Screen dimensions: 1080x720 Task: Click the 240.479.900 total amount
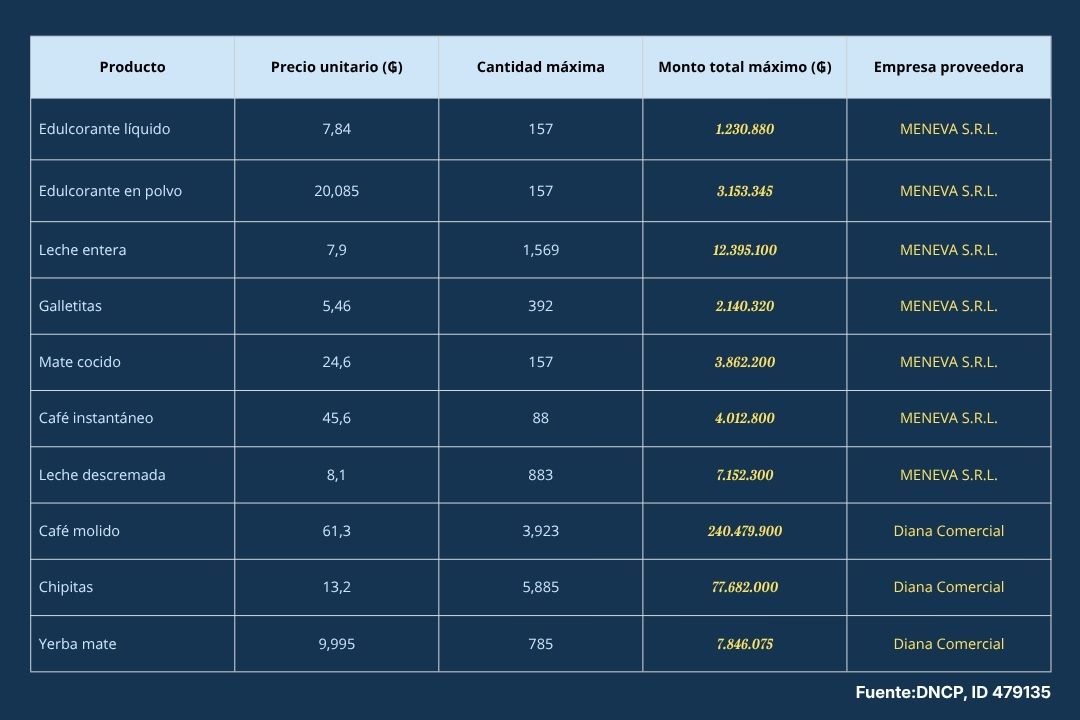pyautogui.click(x=744, y=531)
